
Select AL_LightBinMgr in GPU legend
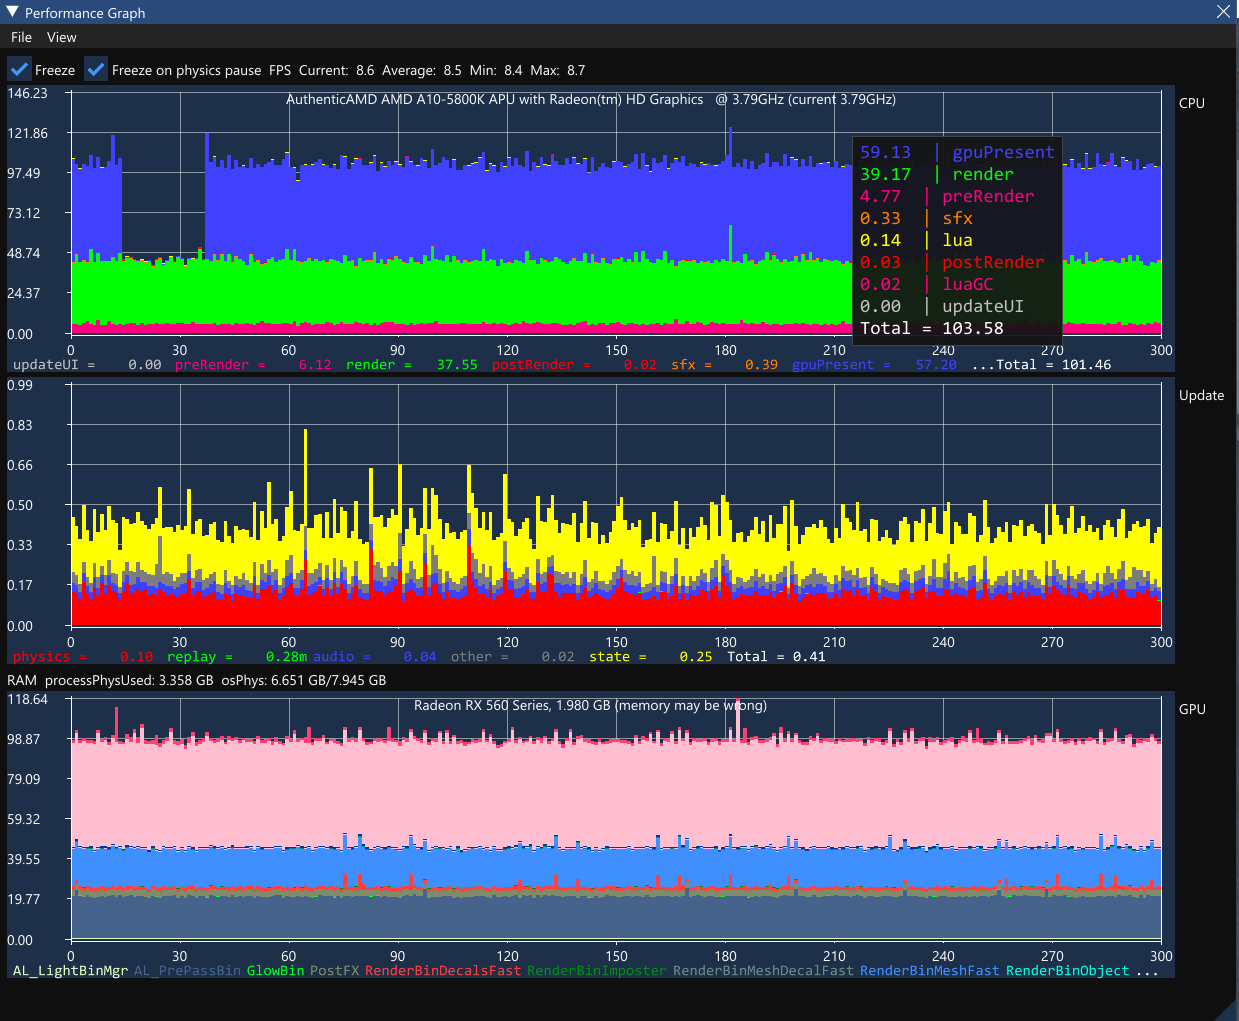click(70, 971)
